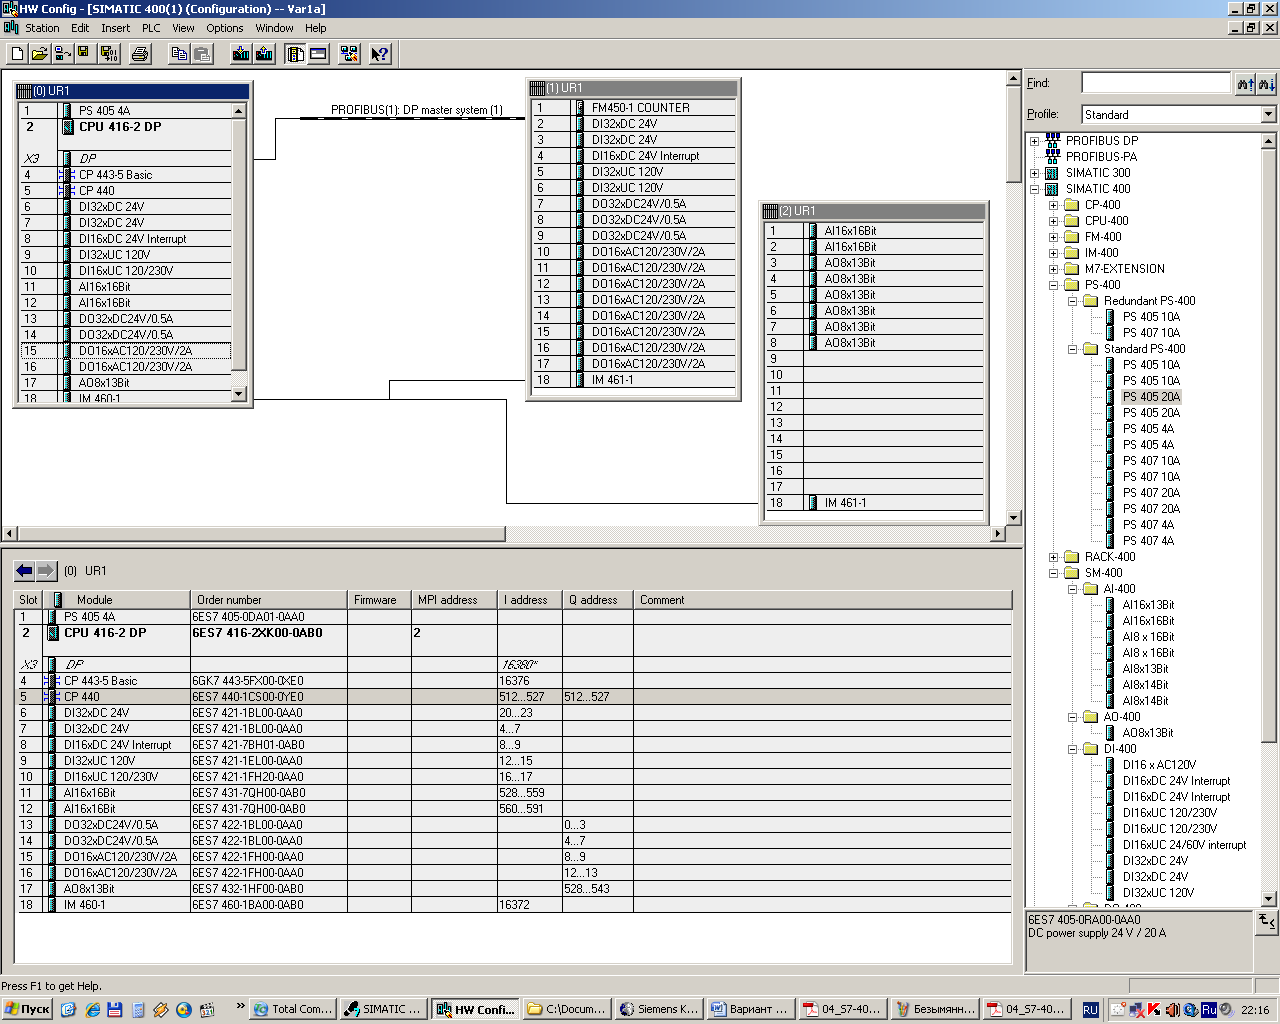Click the Print toolbar icon

coord(140,54)
